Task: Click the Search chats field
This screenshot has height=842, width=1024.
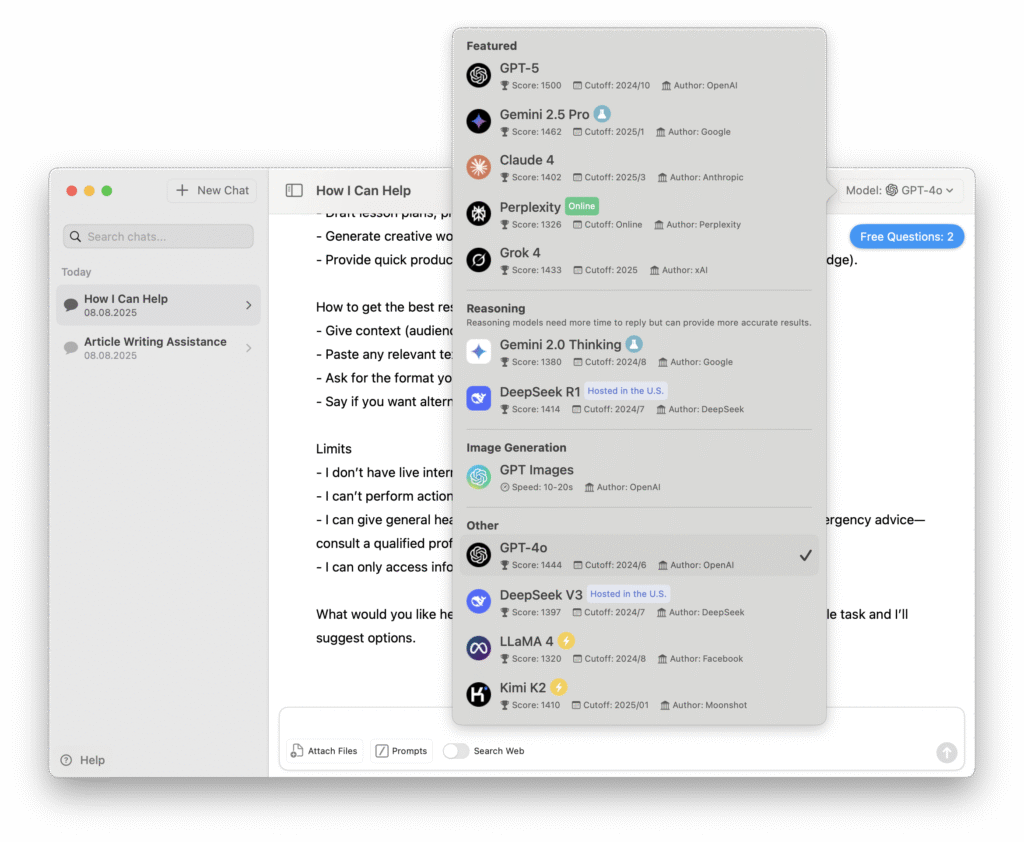Action: pos(158,236)
